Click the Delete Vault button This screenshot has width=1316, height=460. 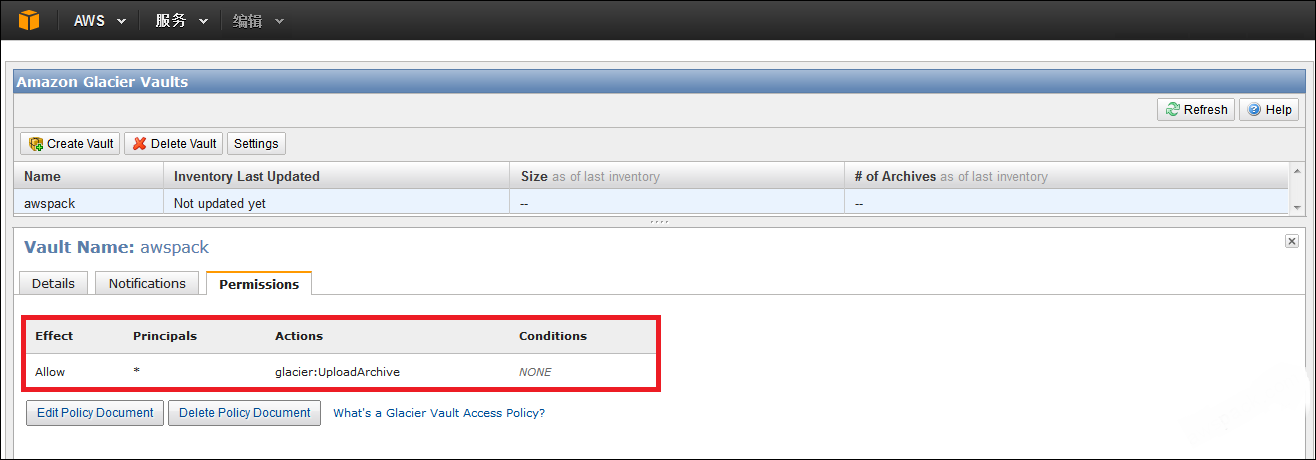click(x=174, y=143)
